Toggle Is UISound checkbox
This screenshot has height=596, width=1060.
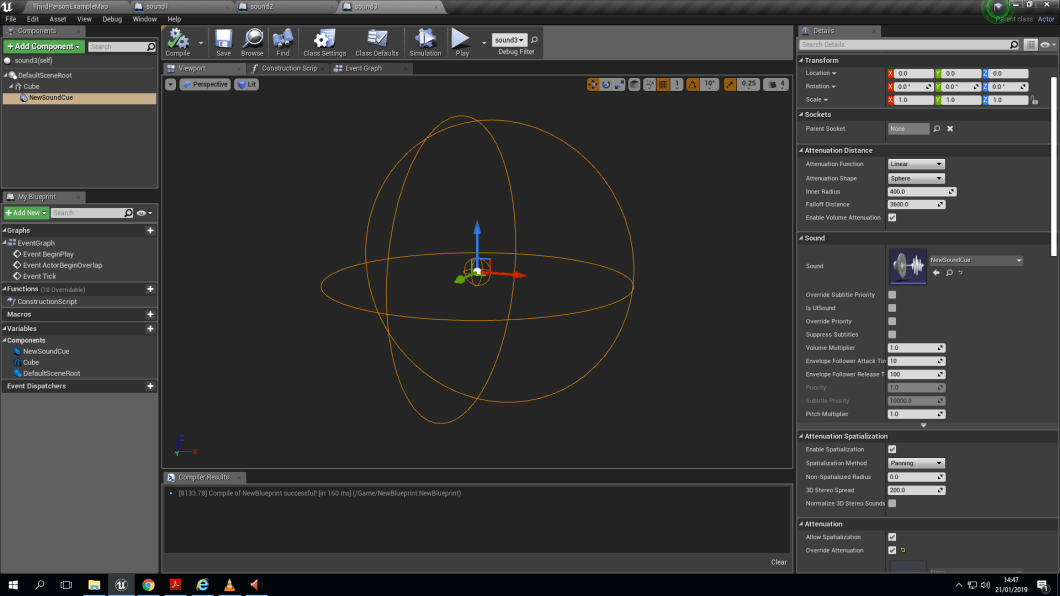point(892,308)
